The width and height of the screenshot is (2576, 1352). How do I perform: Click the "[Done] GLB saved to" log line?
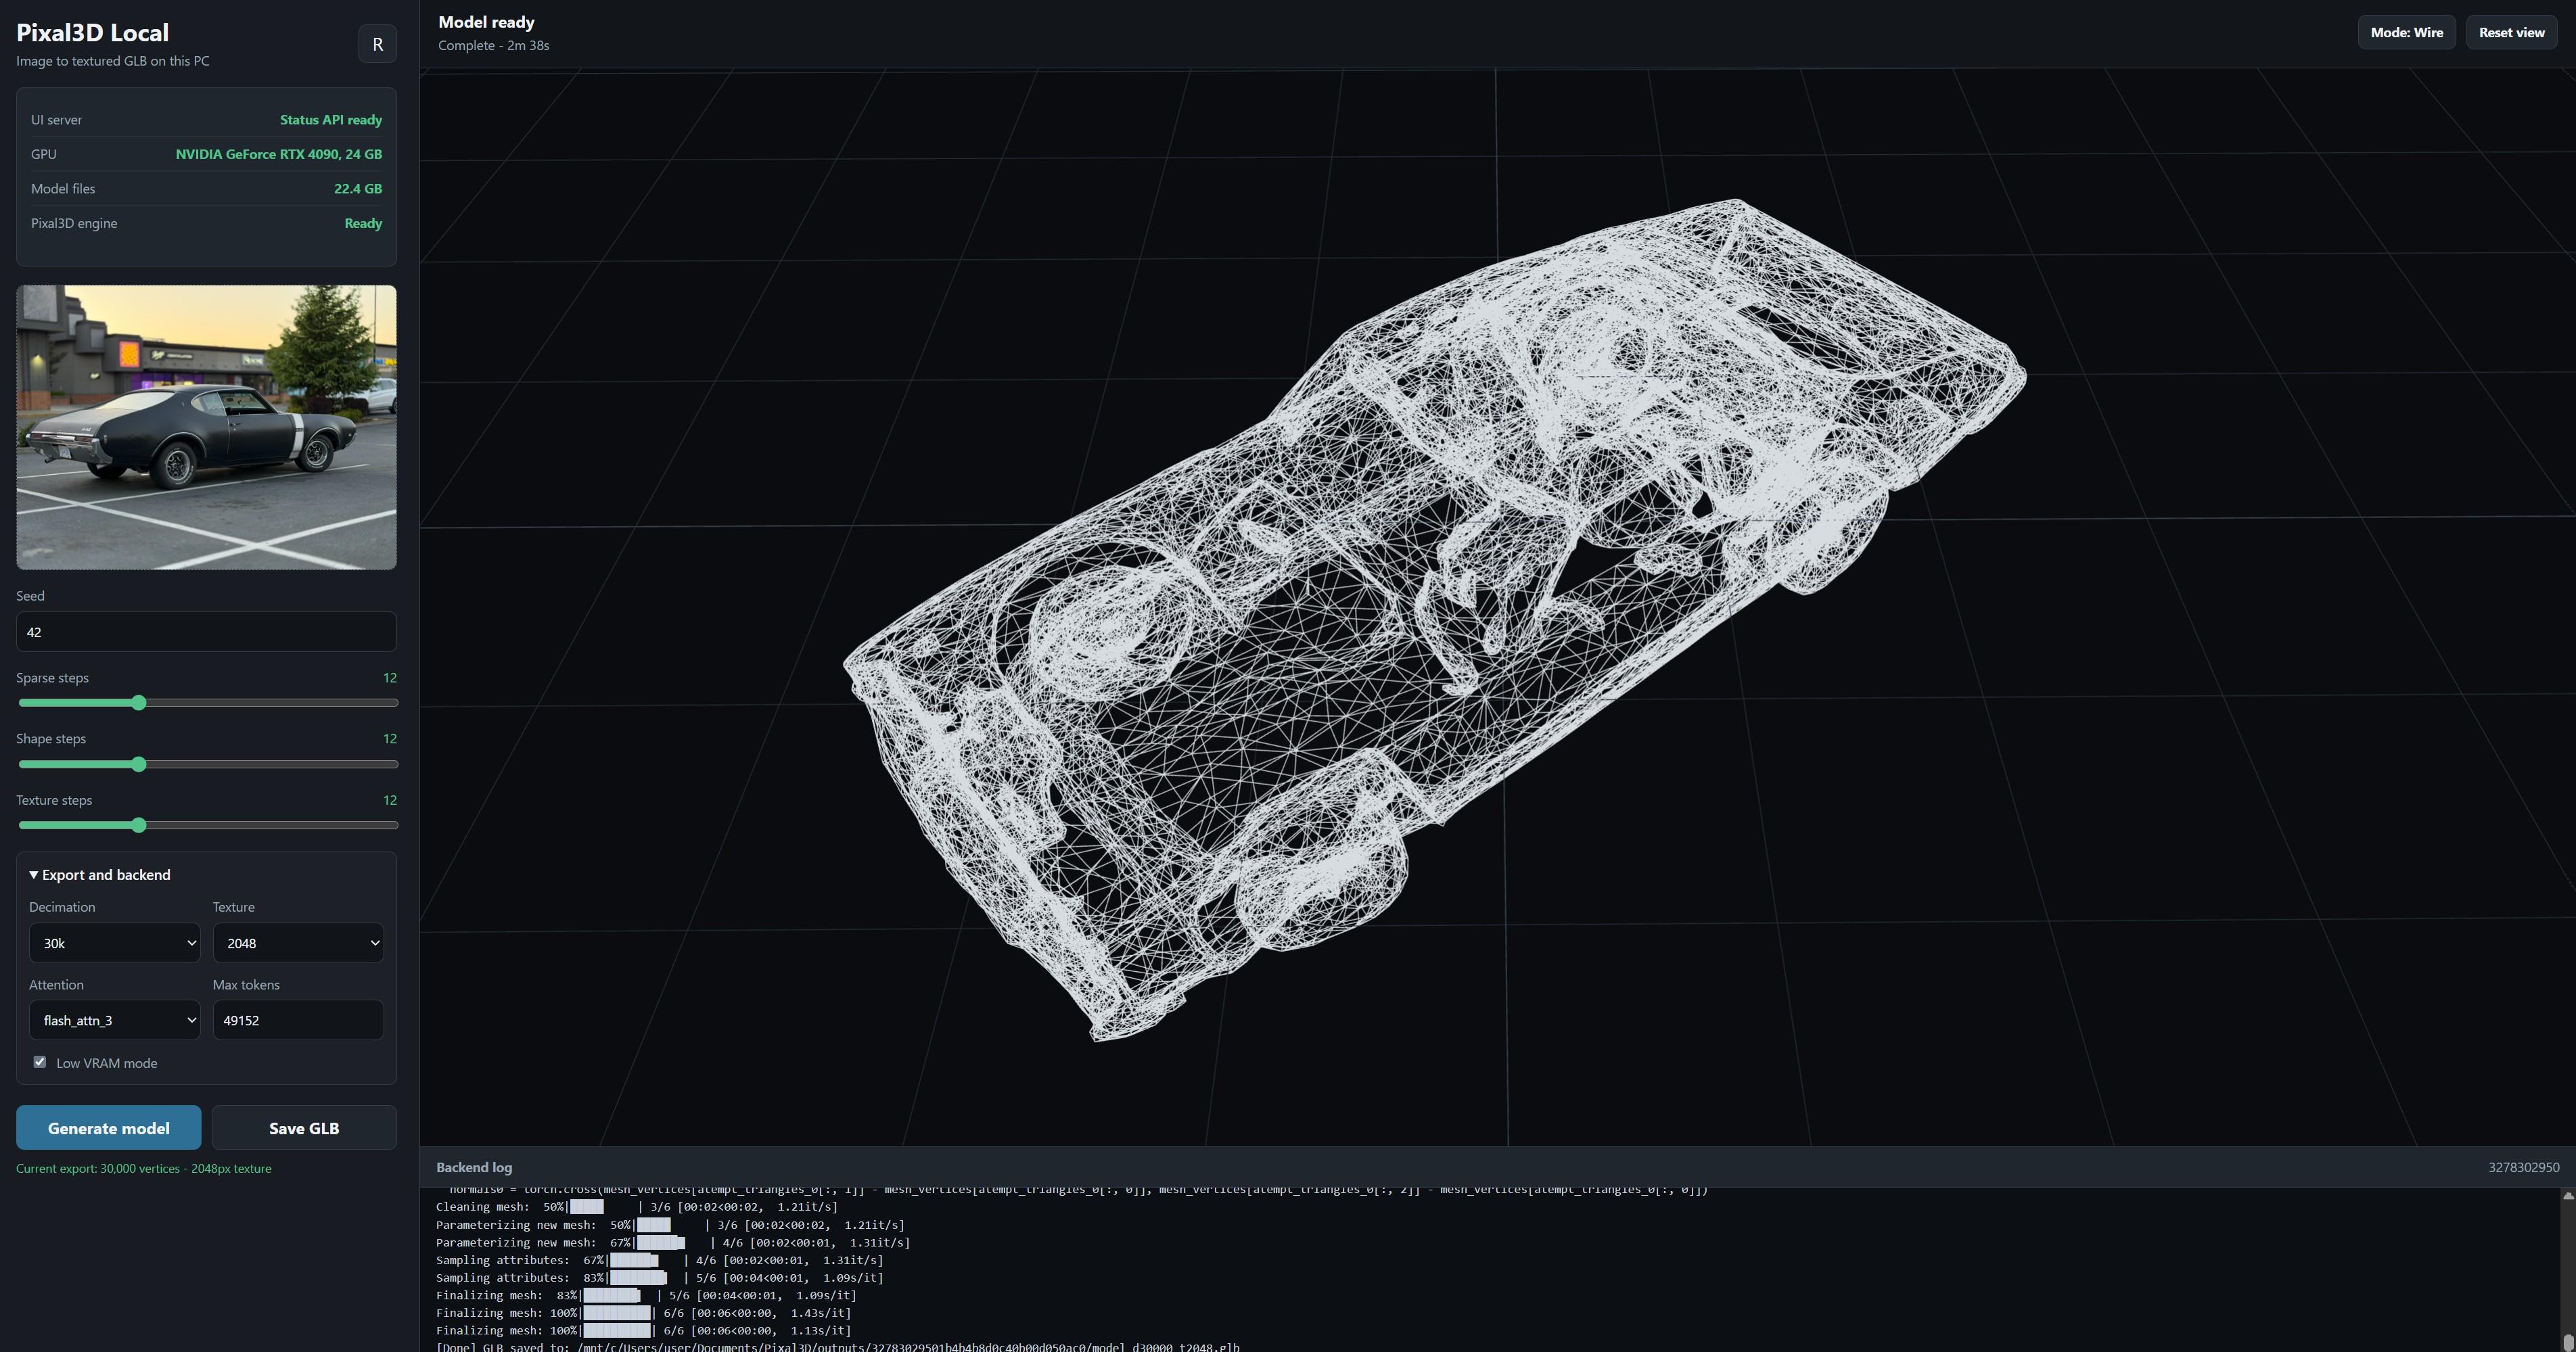pyautogui.click(x=838, y=1346)
